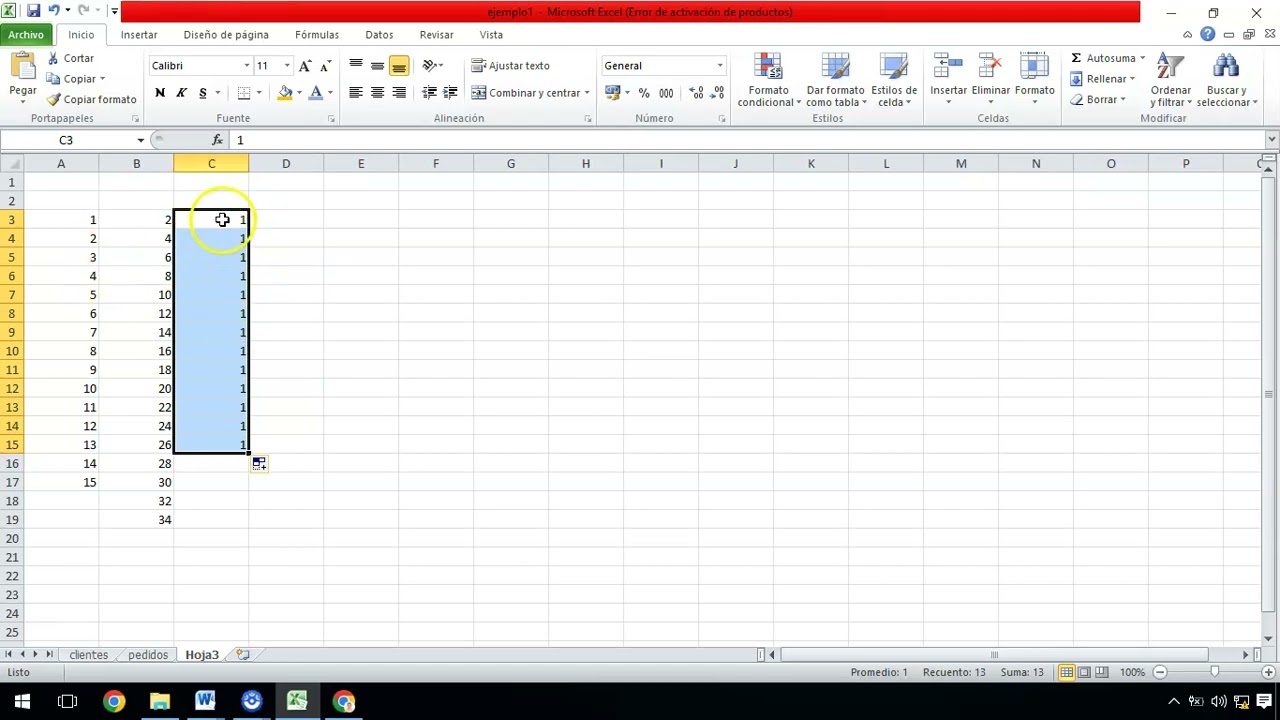Switch to the clientes sheet

[89, 655]
